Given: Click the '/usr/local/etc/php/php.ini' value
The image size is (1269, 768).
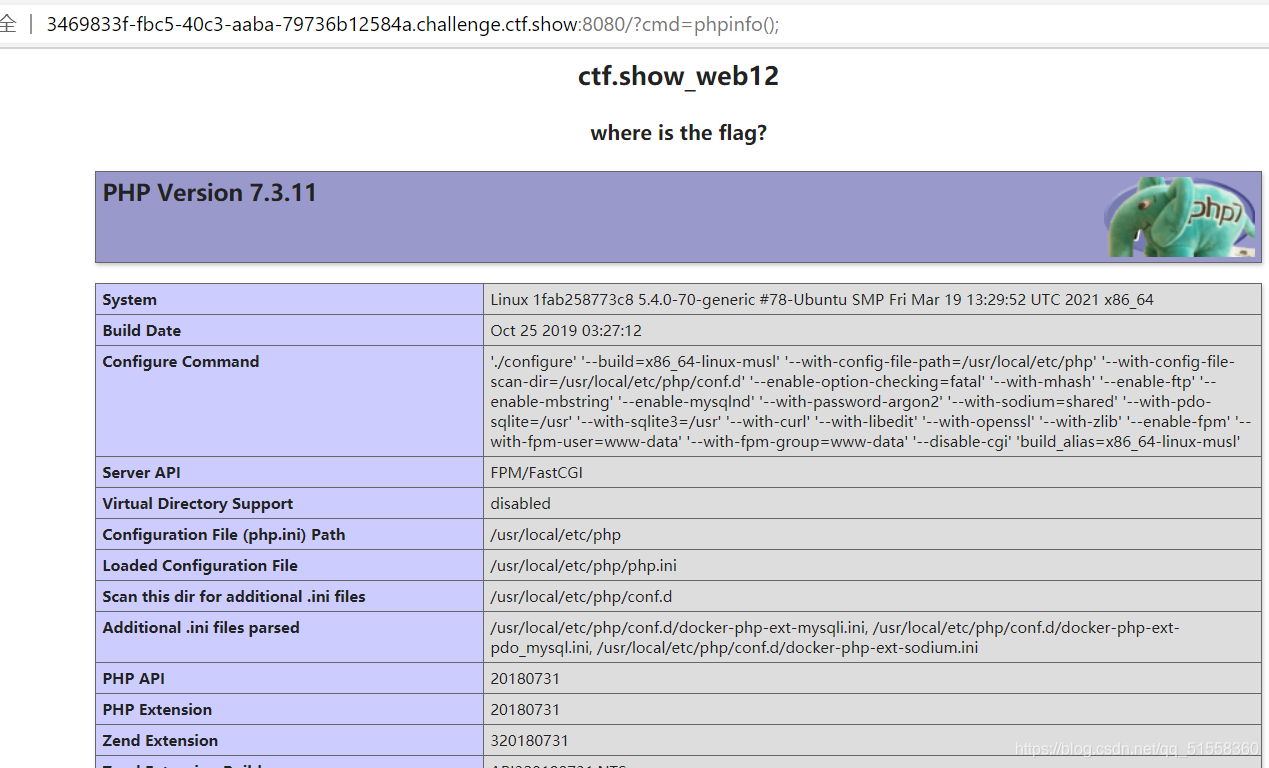Looking at the screenshot, I should tap(584, 566).
